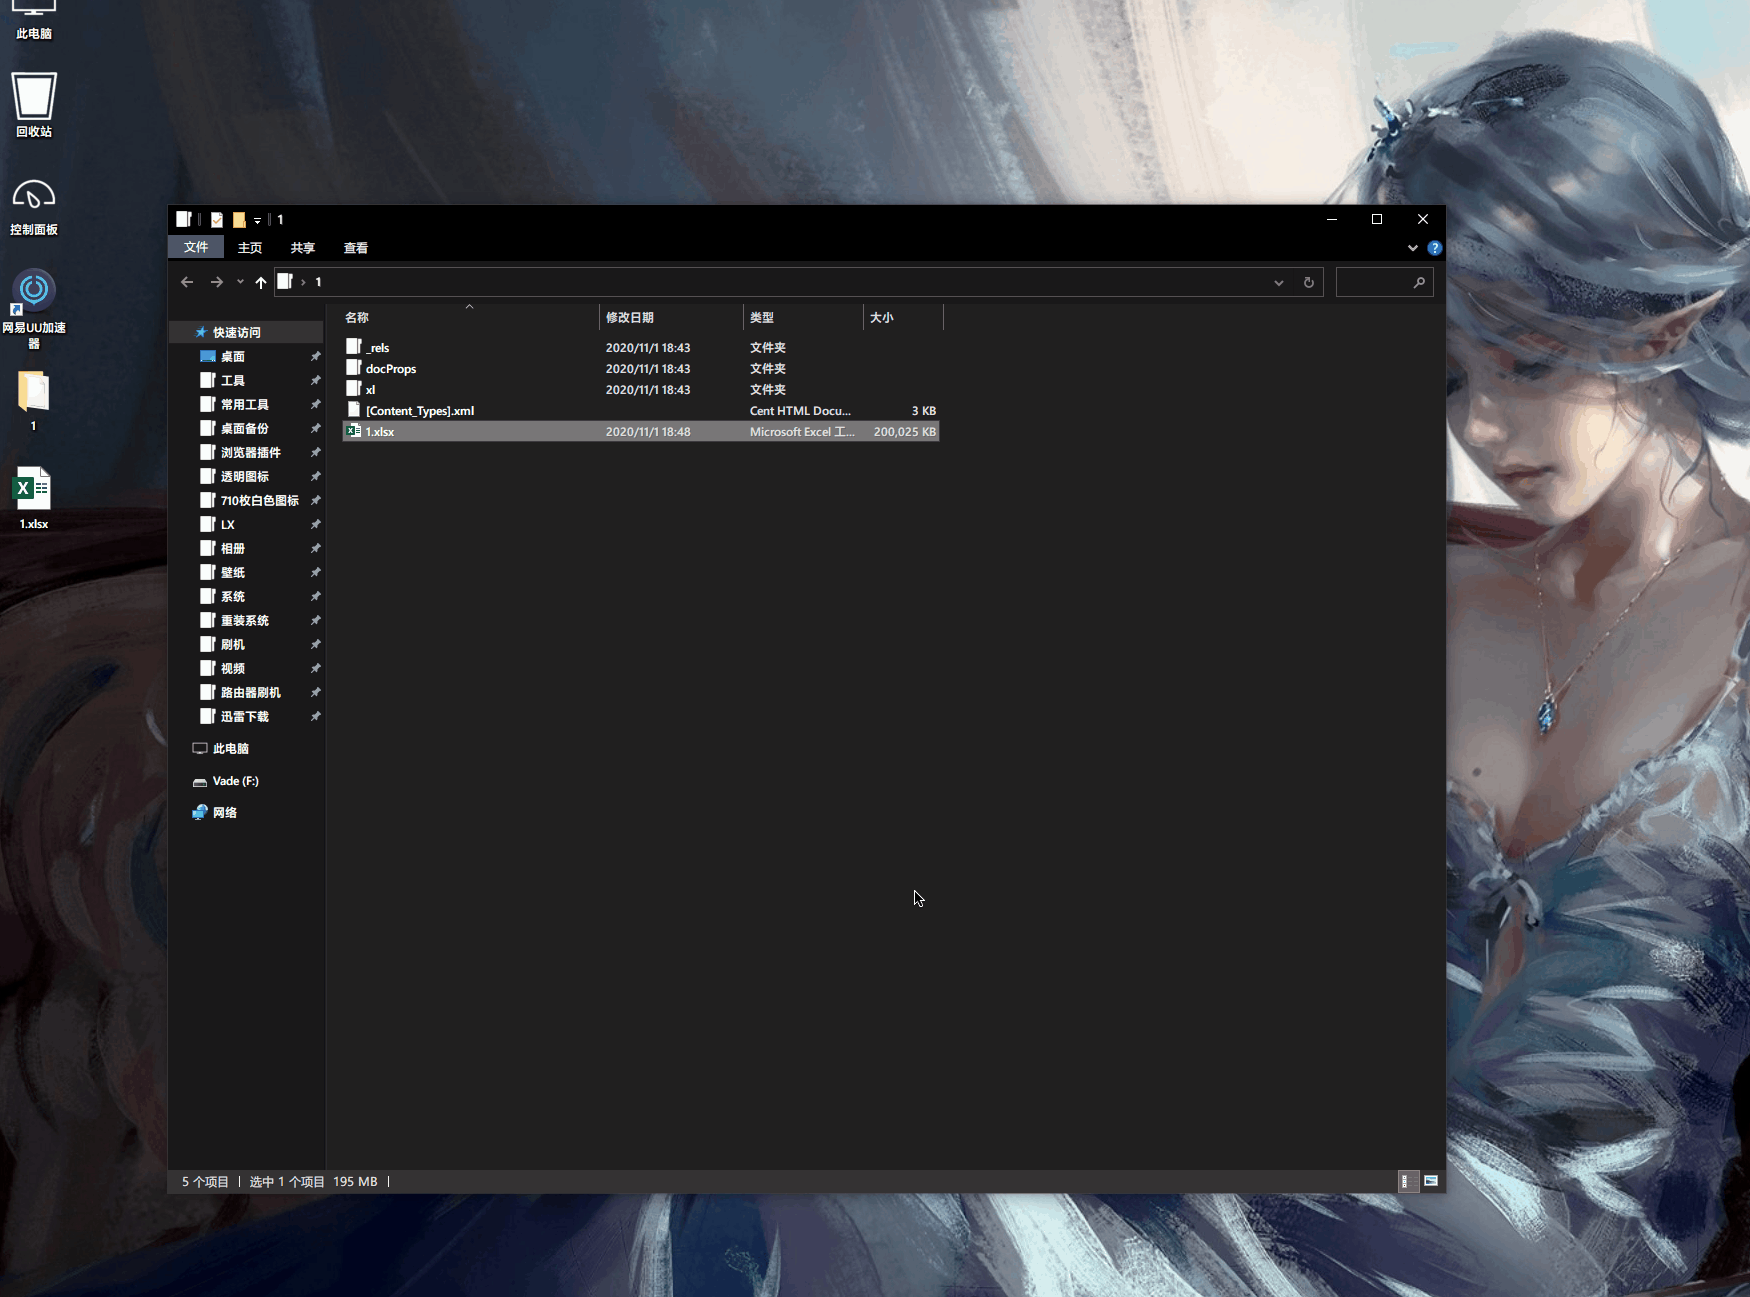The width and height of the screenshot is (1750, 1297).
Task: Open the 文件 menu tab
Action: [x=195, y=247]
